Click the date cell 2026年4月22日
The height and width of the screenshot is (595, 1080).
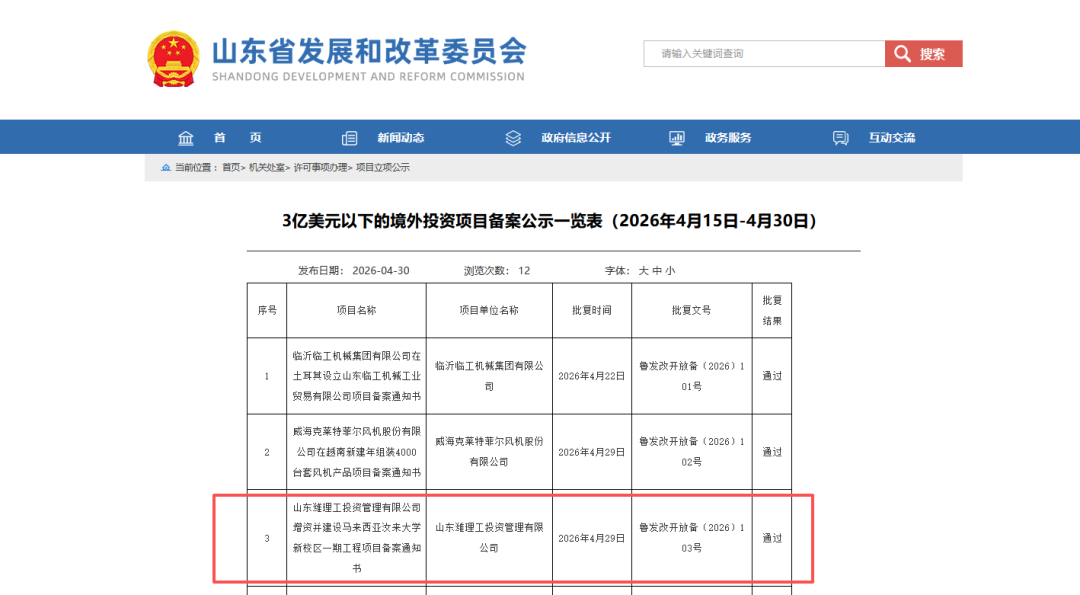point(592,376)
